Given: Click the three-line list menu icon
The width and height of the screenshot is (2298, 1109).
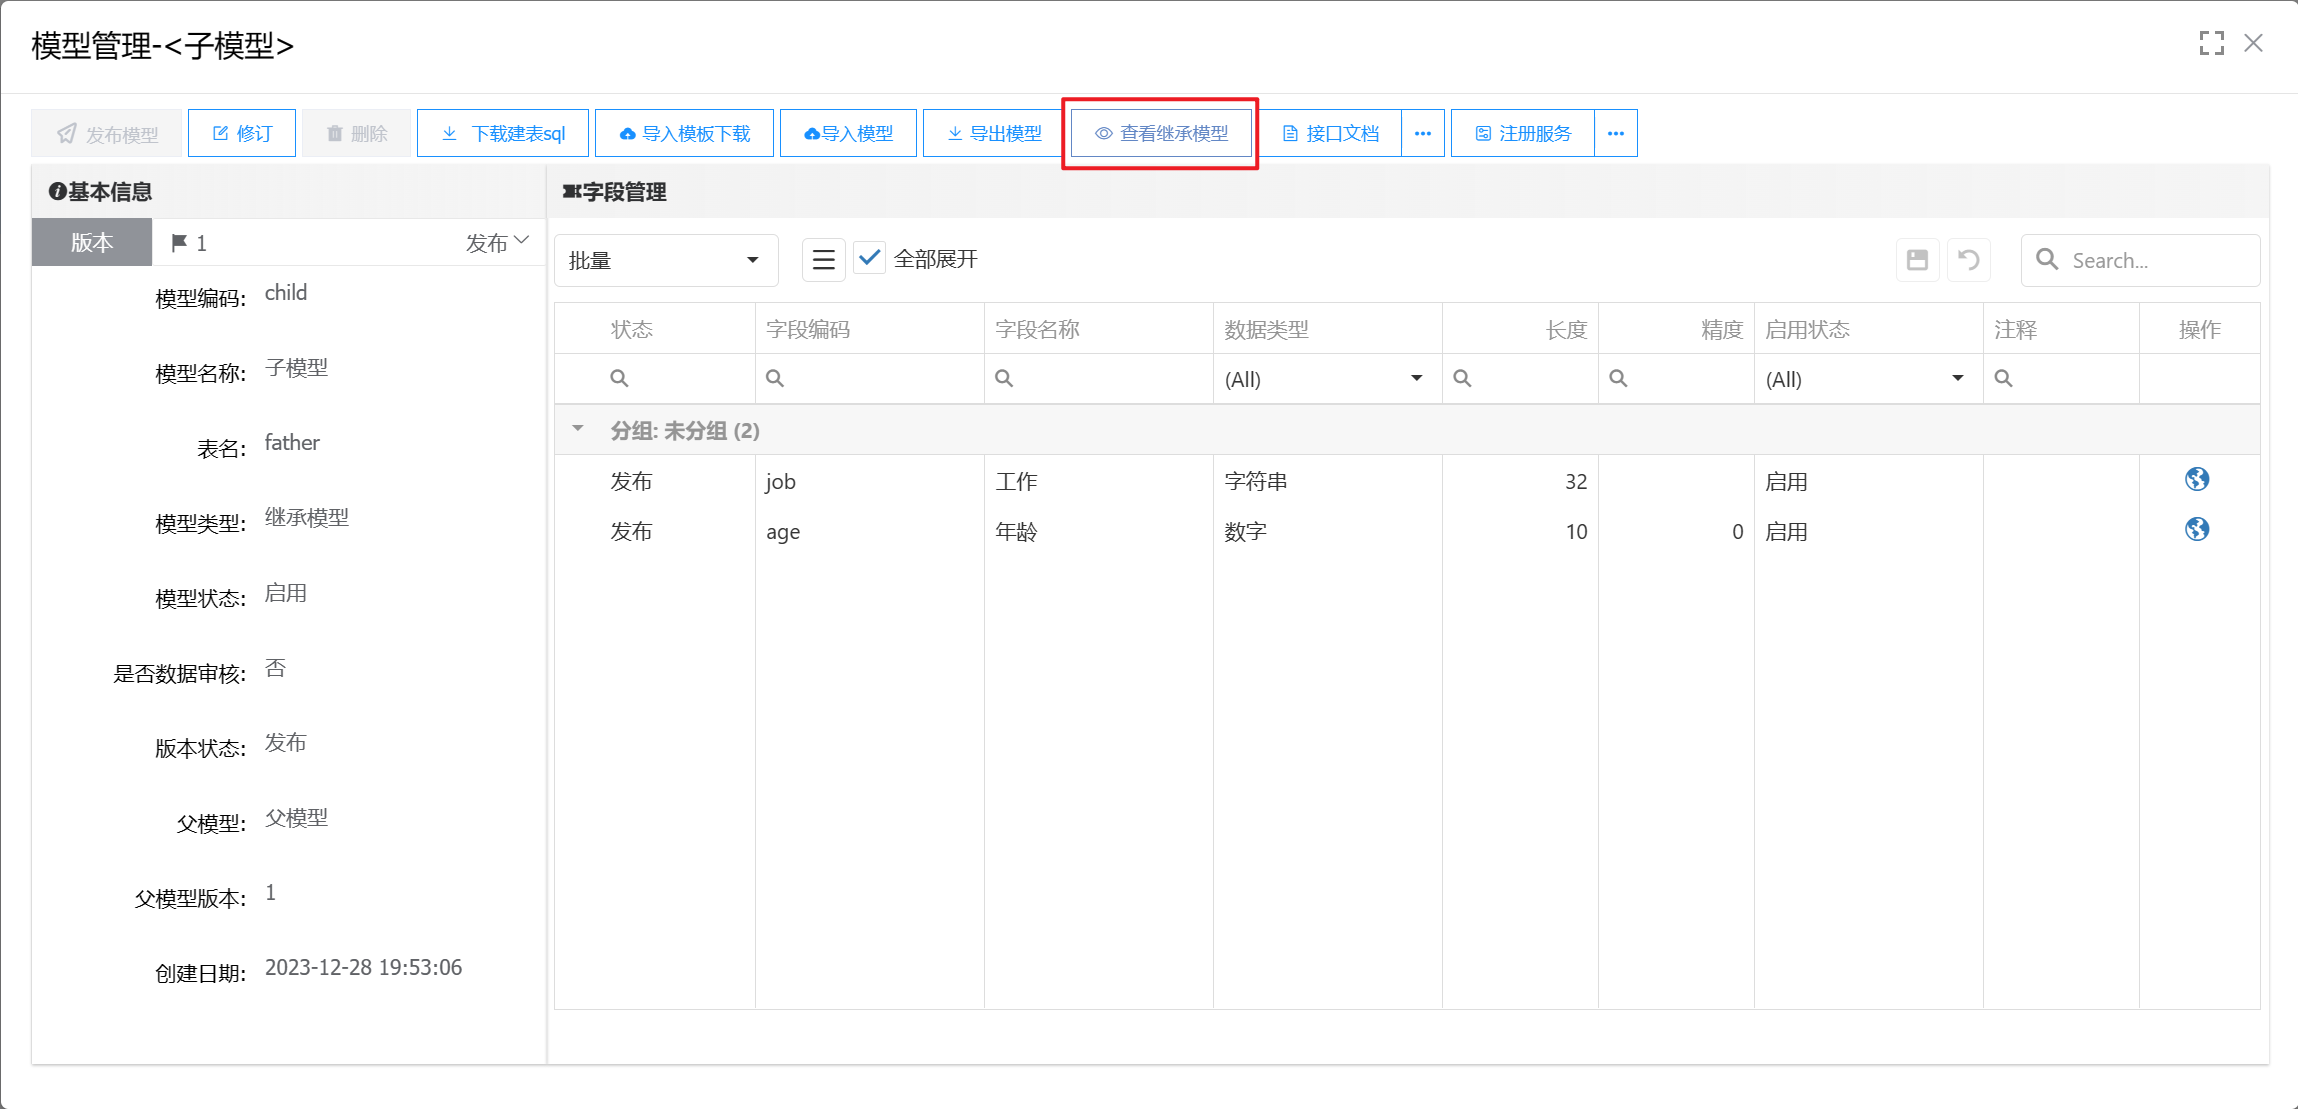Looking at the screenshot, I should (x=823, y=260).
